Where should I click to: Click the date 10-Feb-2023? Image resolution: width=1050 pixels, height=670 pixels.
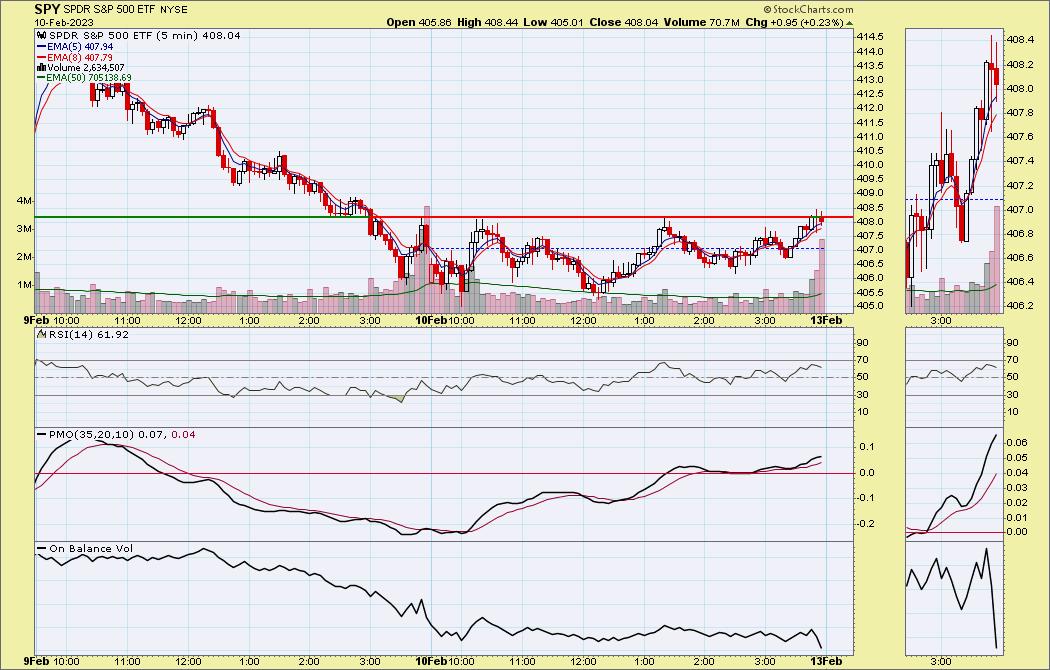pos(64,22)
